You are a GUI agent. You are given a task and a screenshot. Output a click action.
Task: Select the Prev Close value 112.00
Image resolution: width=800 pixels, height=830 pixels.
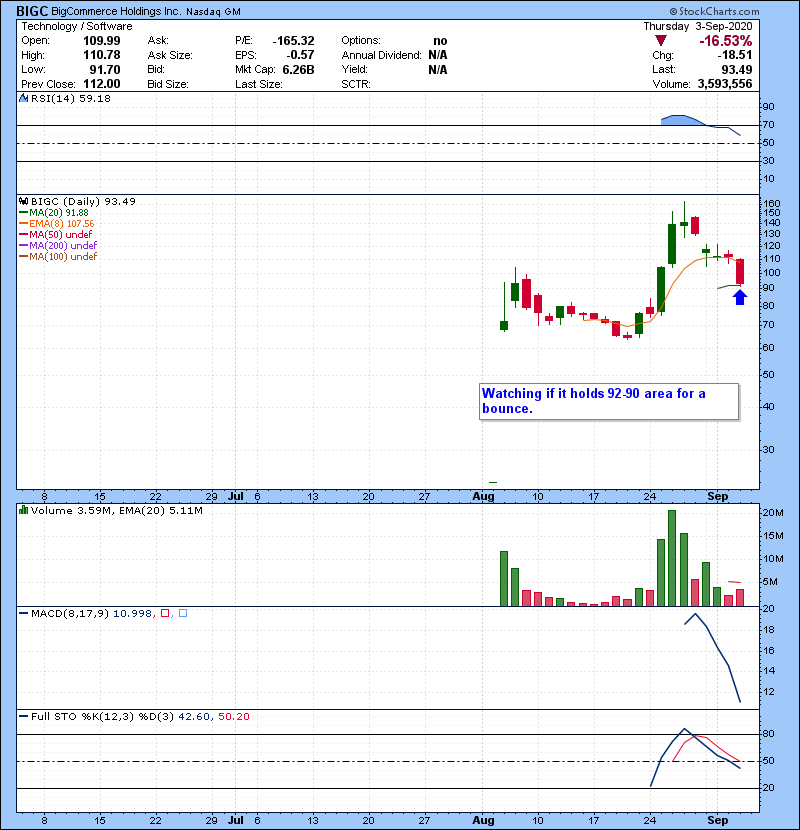tap(102, 84)
